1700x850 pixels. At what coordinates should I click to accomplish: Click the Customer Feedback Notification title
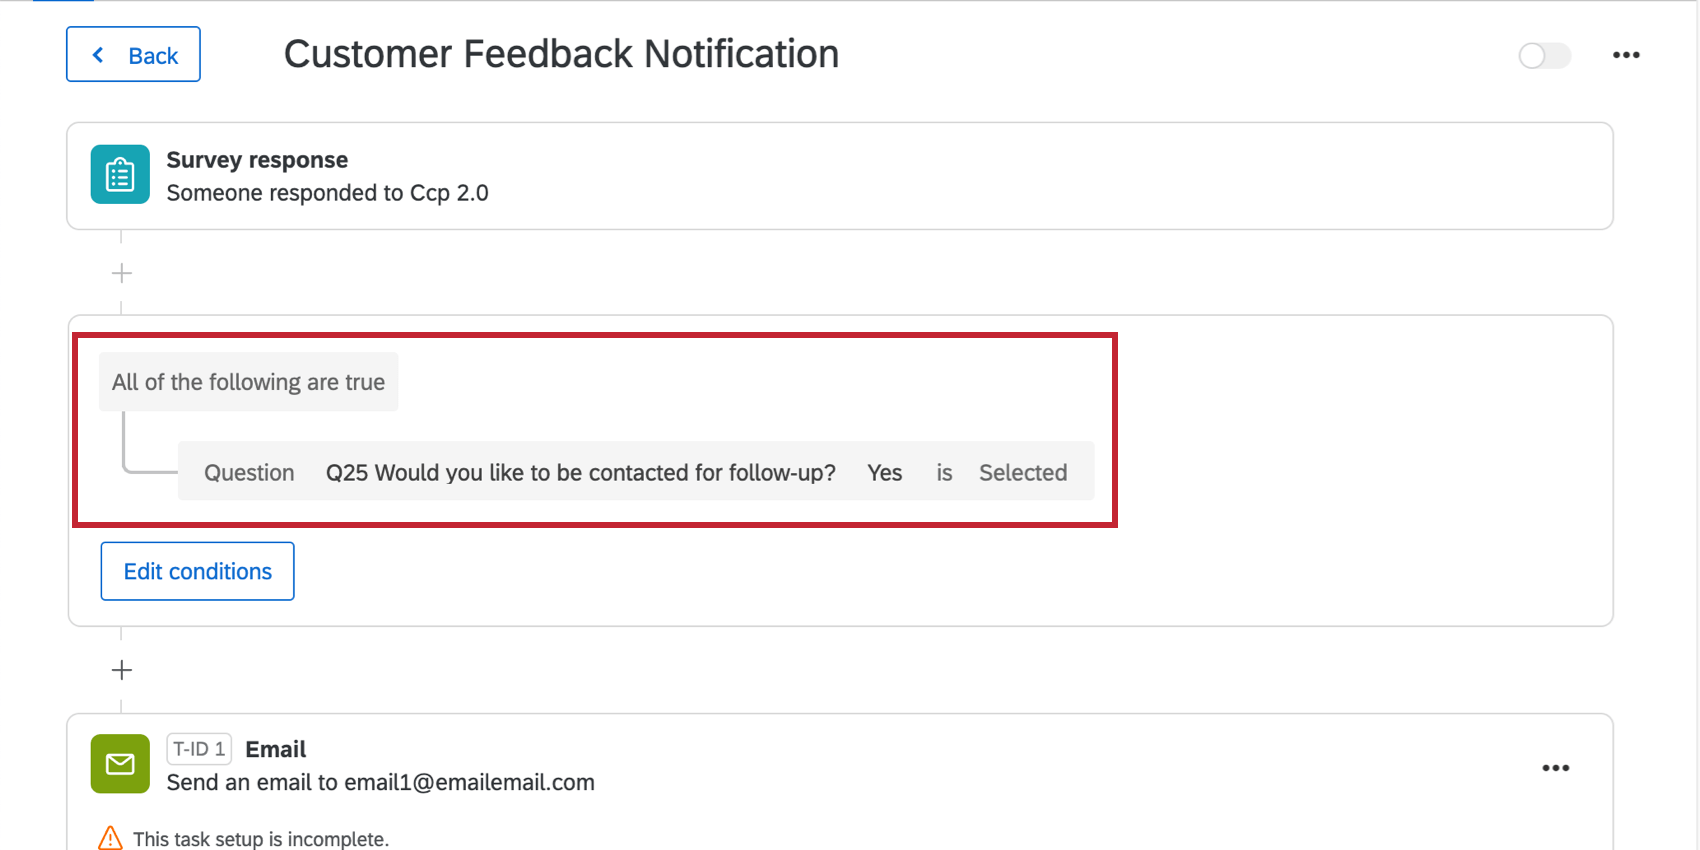click(x=561, y=54)
